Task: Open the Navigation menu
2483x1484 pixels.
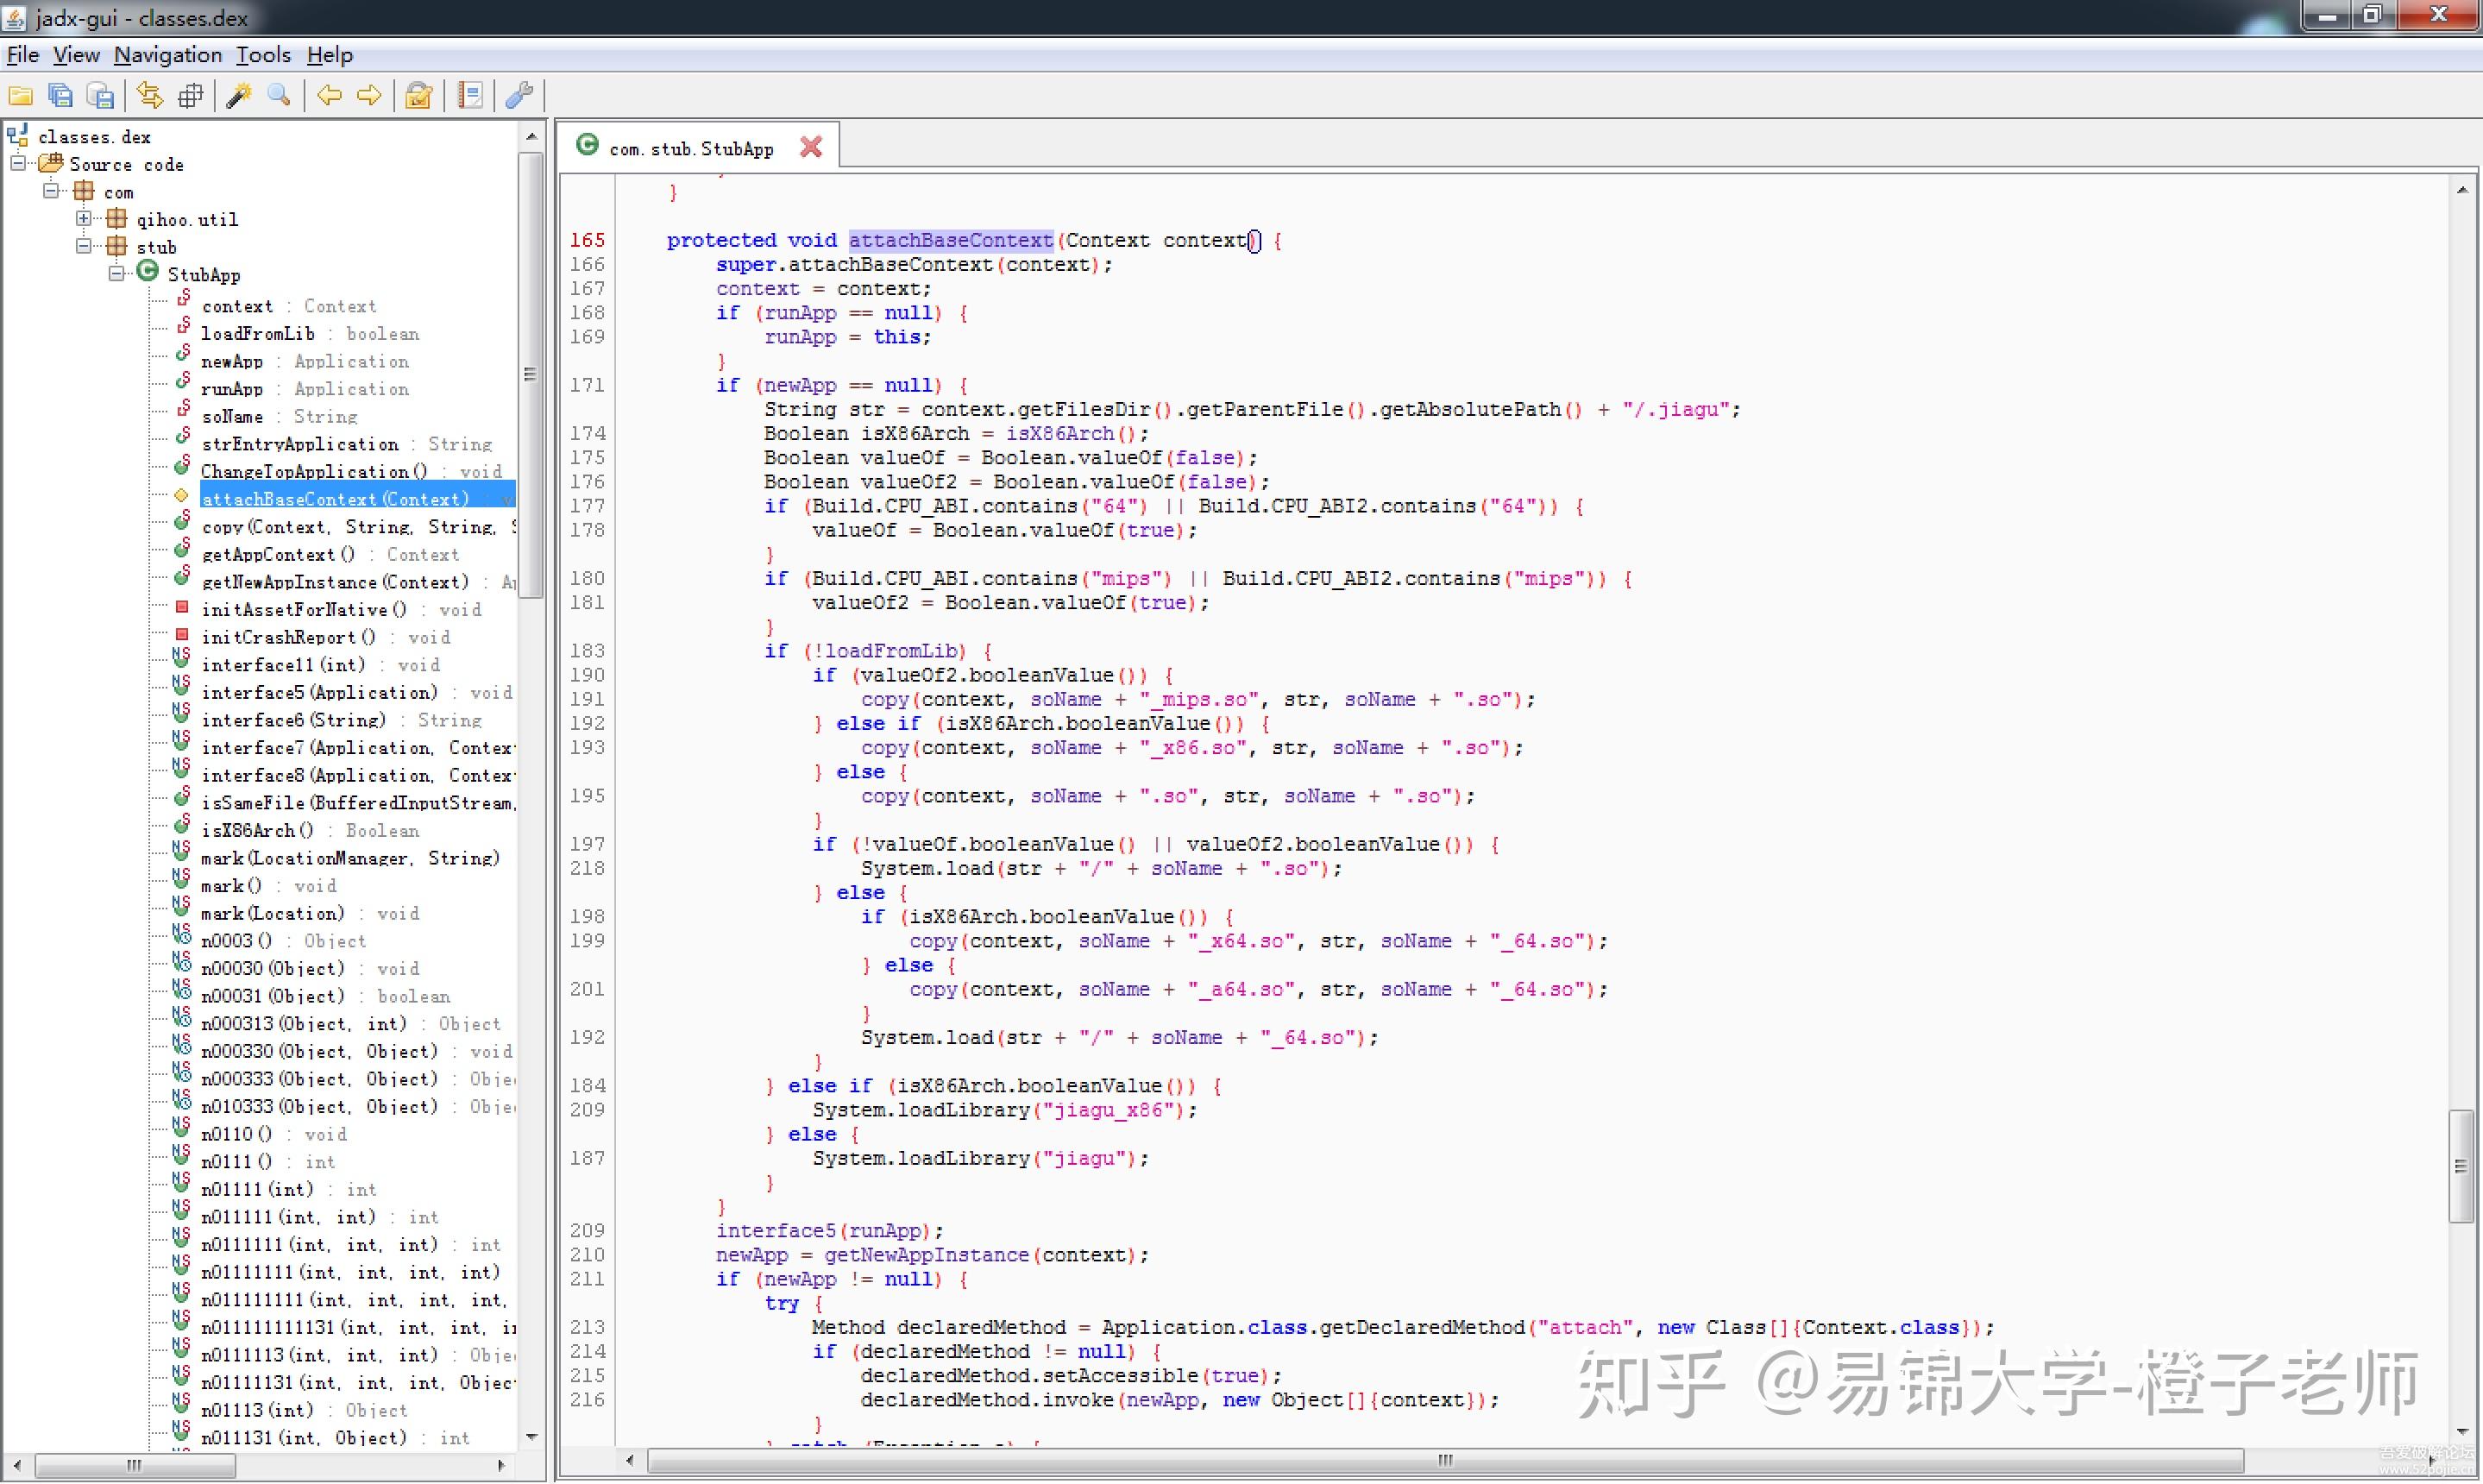Action: pyautogui.click(x=168, y=55)
